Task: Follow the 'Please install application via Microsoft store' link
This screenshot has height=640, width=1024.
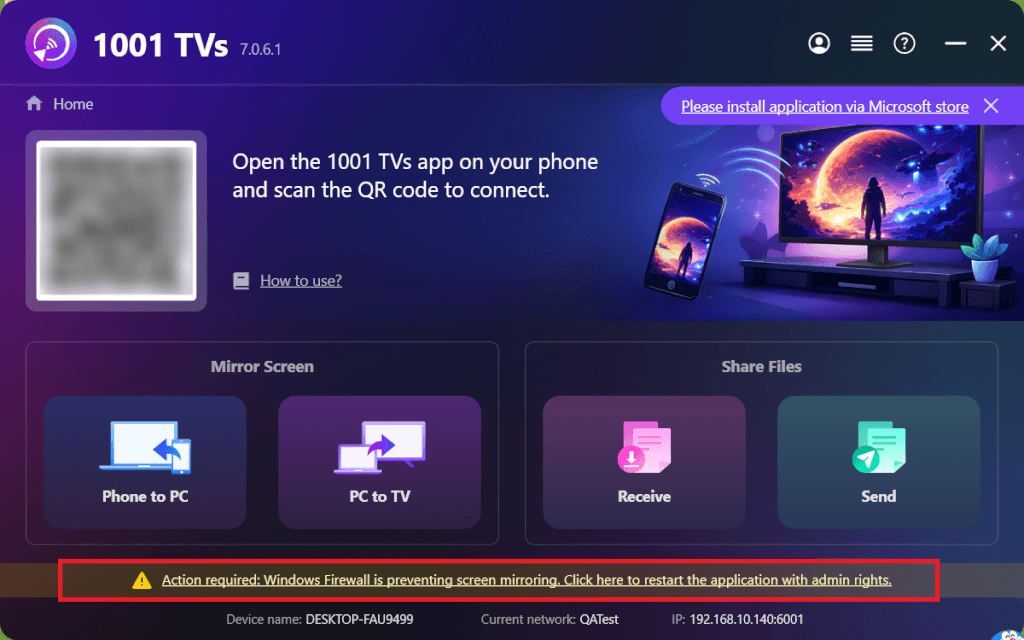Action: pos(825,106)
